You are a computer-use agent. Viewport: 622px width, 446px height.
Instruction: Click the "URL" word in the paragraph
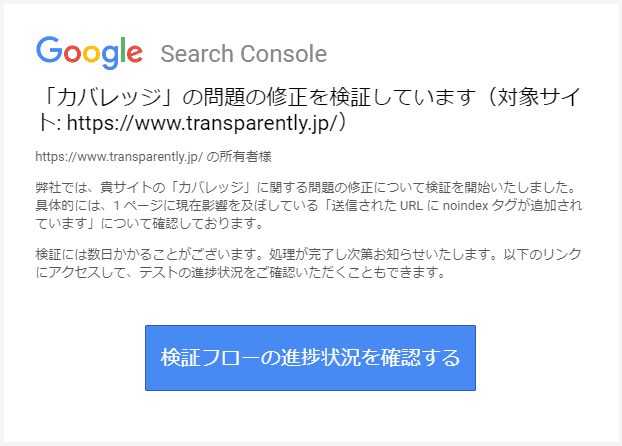pos(411,206)
